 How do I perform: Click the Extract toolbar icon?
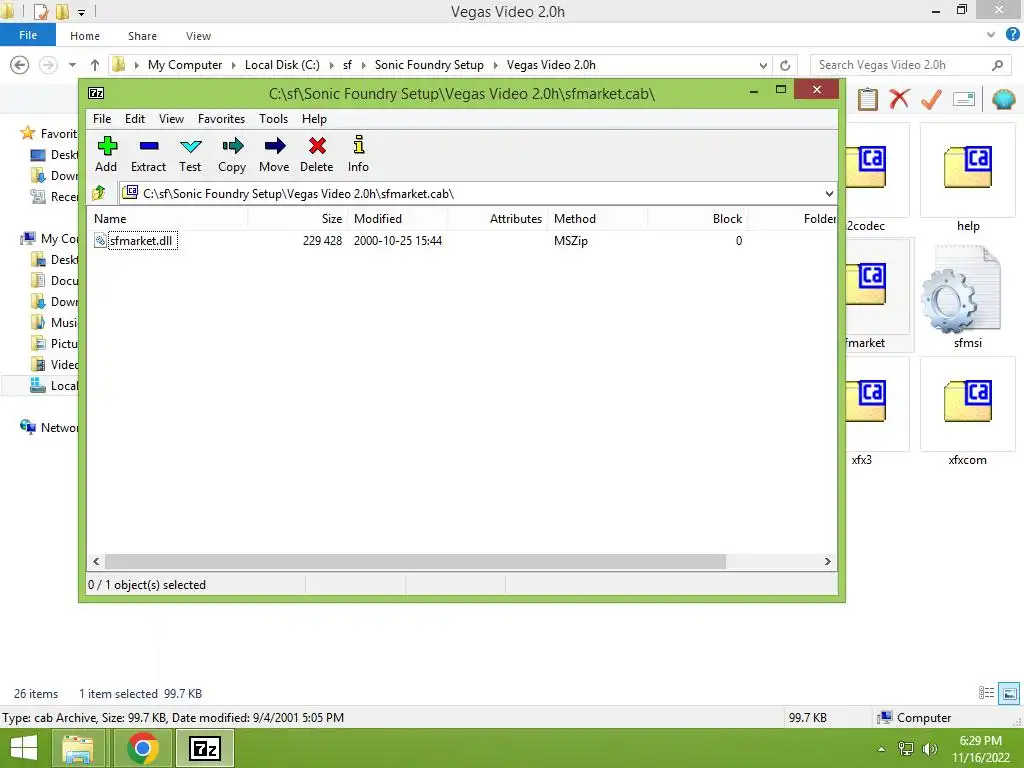click(x=148, y=154)
